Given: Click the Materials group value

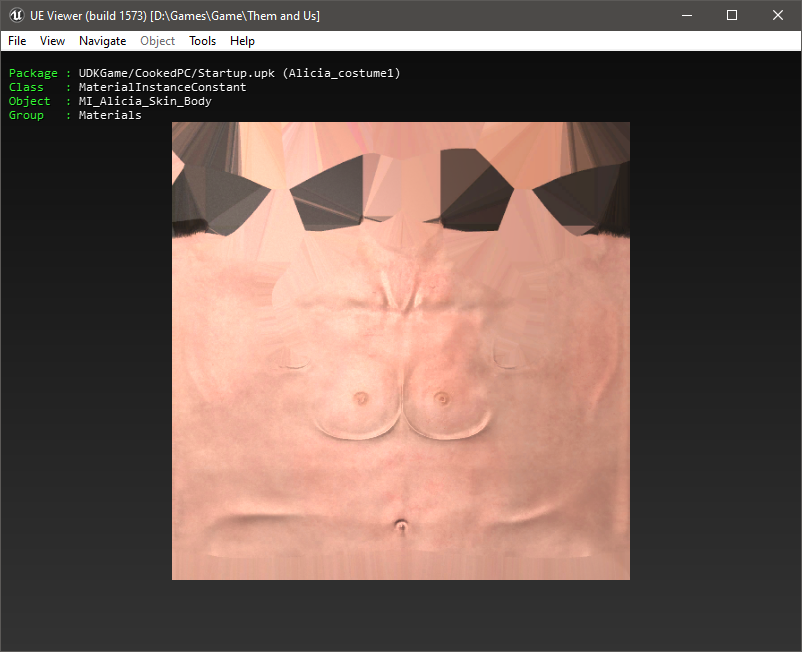Looking at the screenshot, I should pyautogui.click(x=109, y=115).
